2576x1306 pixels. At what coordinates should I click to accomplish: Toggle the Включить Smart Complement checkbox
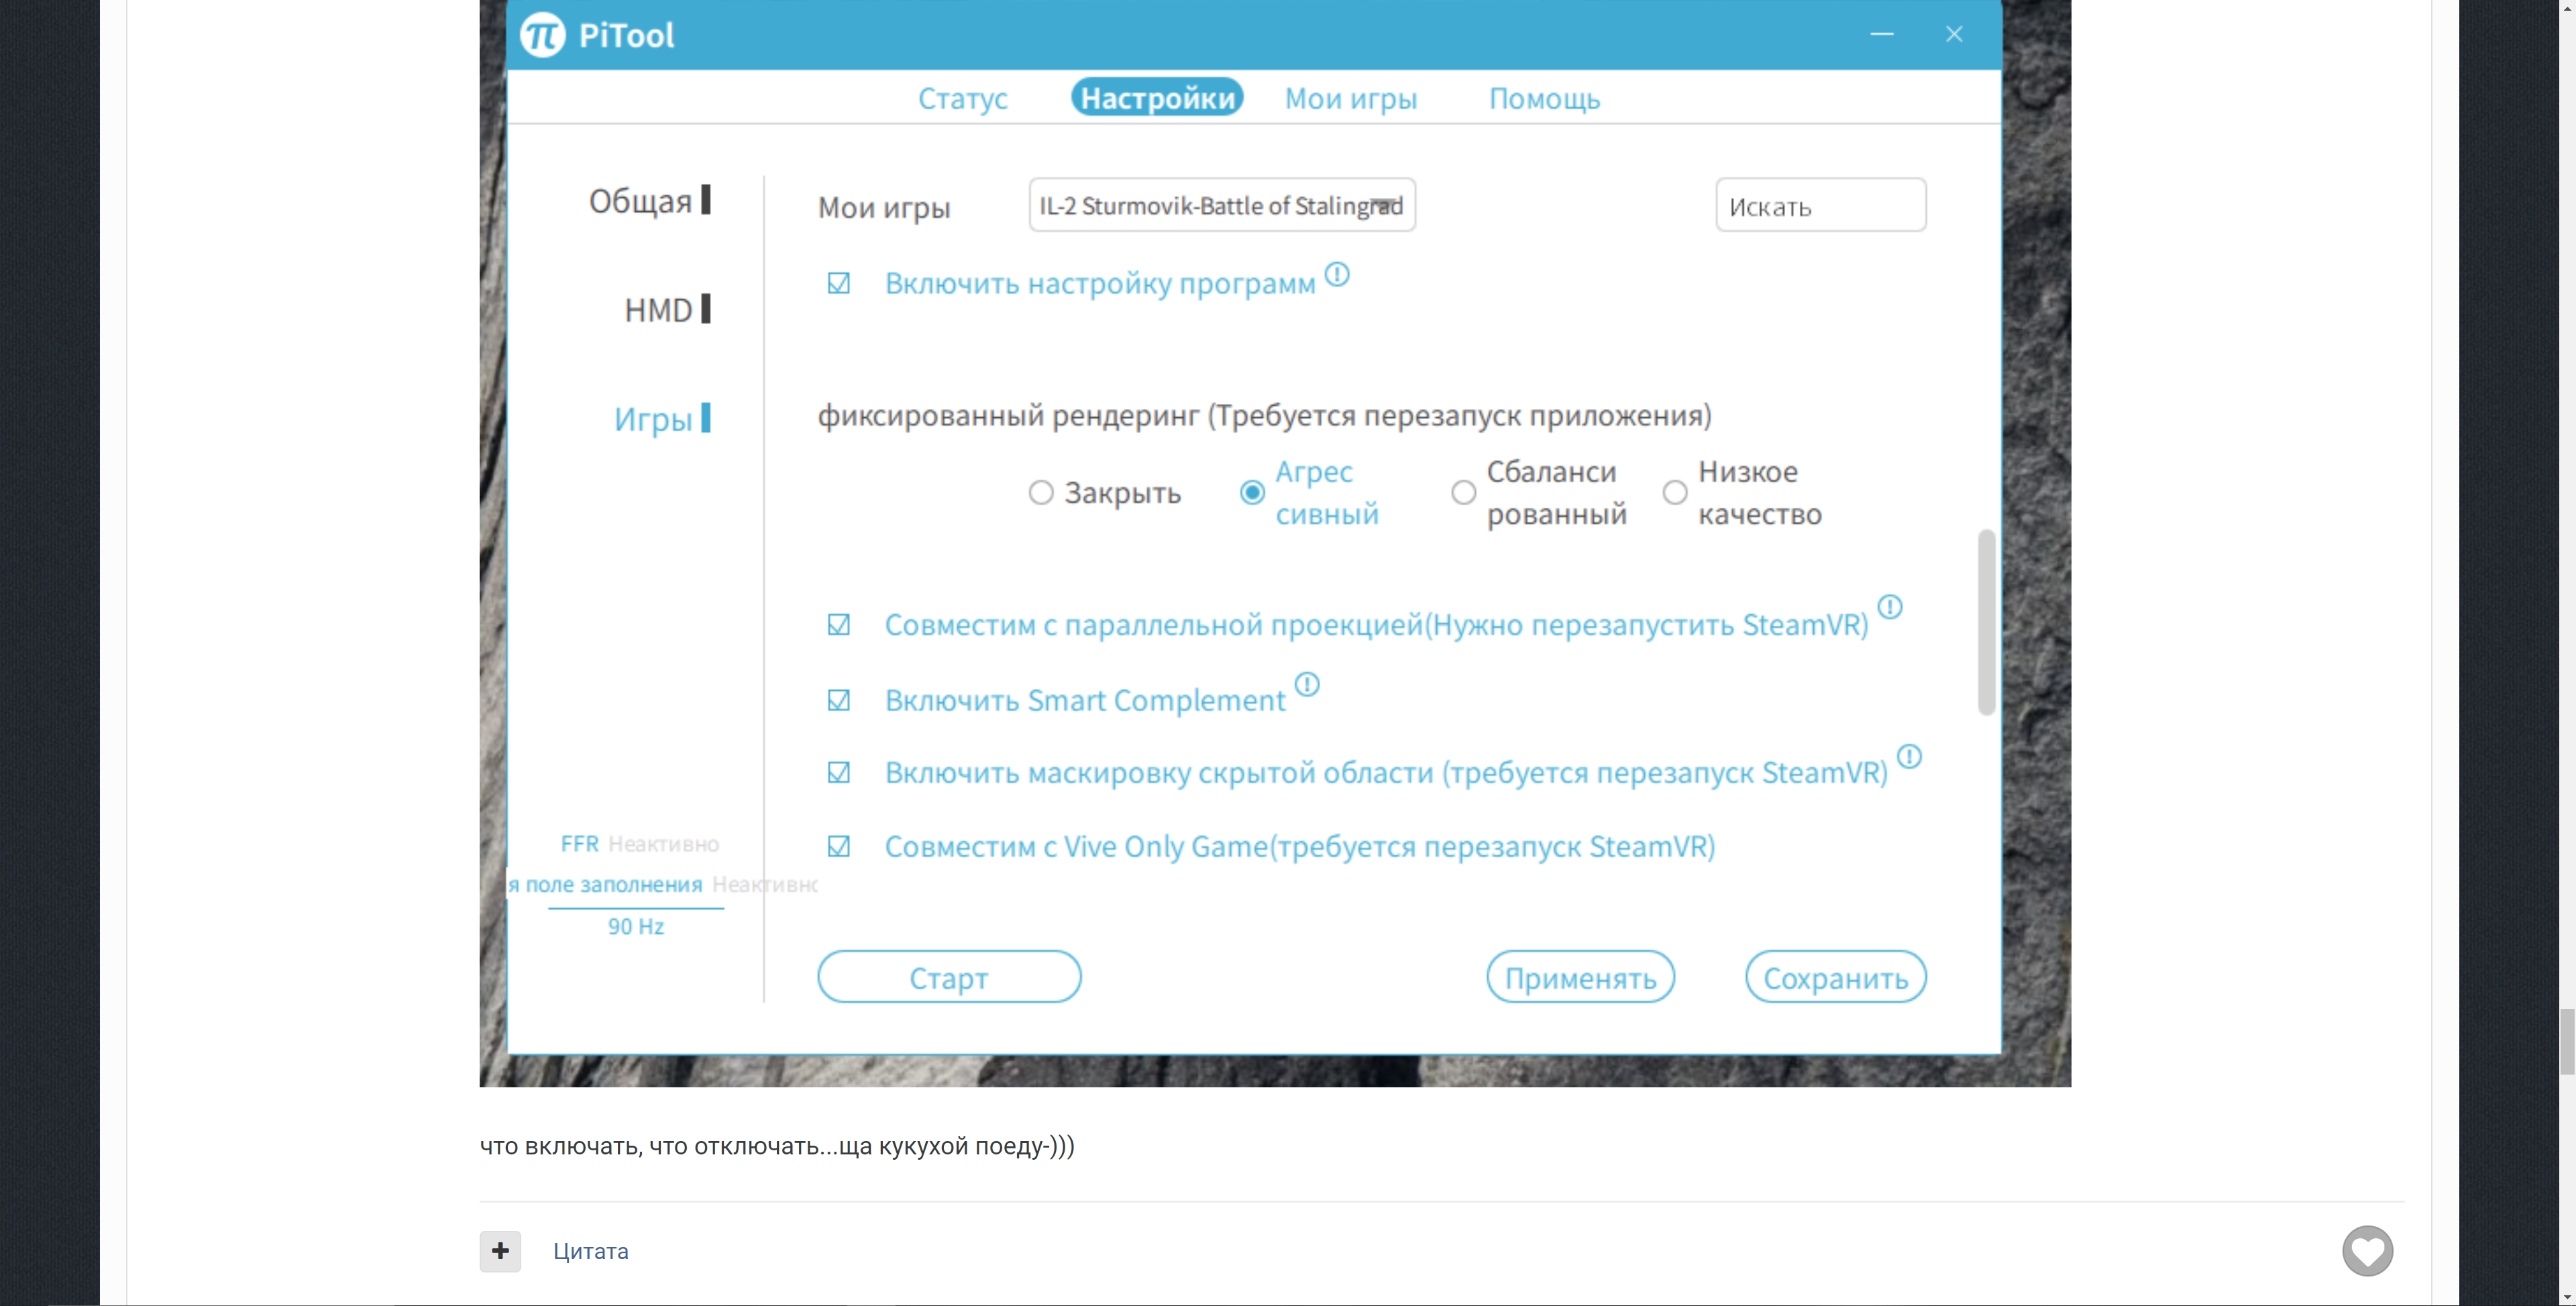[838, 700]
